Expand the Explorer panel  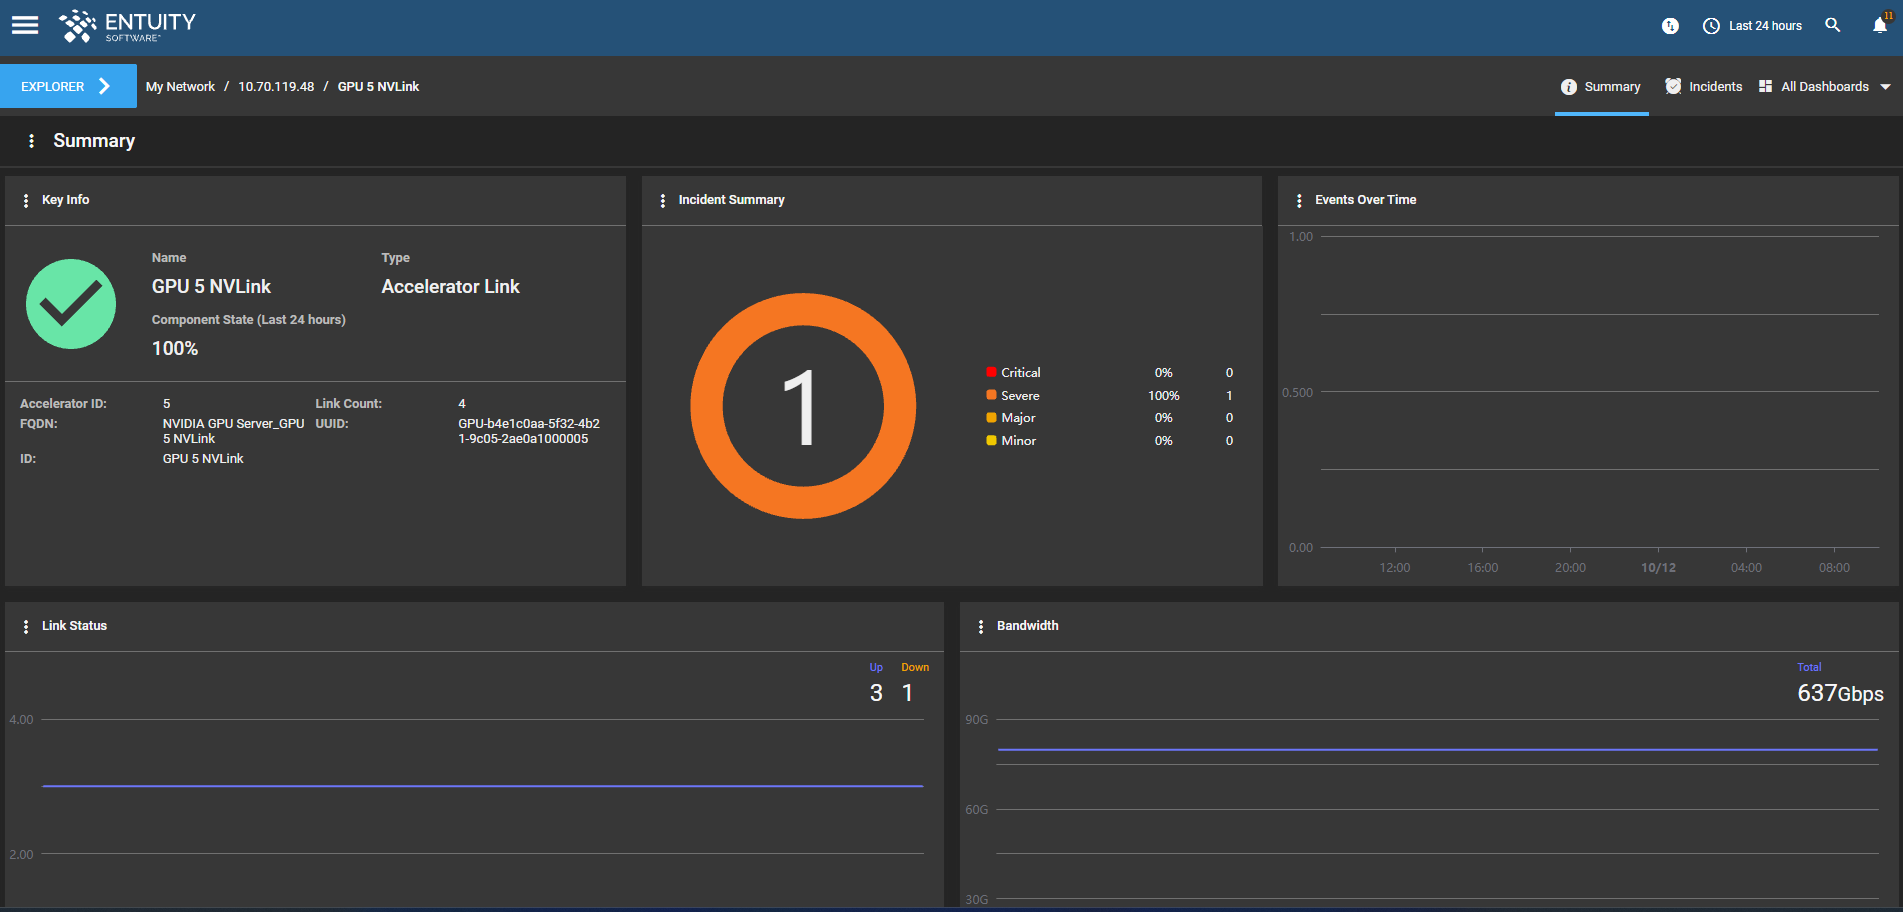click(68, 86)
